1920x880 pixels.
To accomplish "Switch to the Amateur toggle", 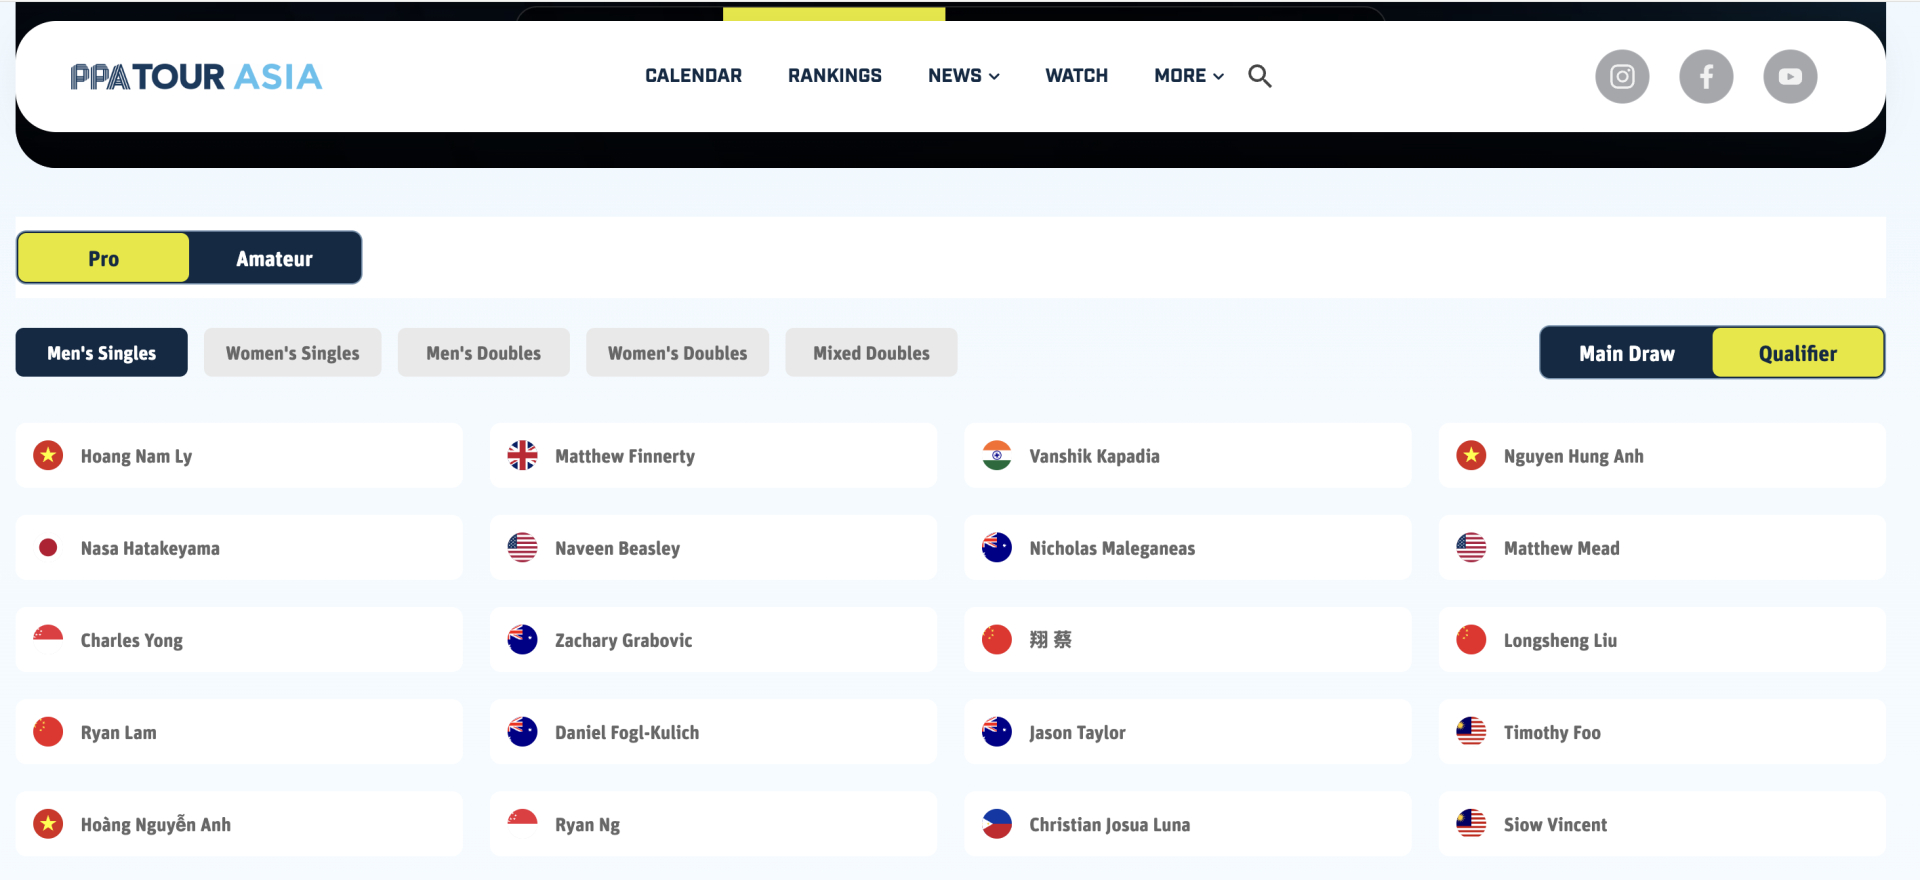I will [274, 259].
